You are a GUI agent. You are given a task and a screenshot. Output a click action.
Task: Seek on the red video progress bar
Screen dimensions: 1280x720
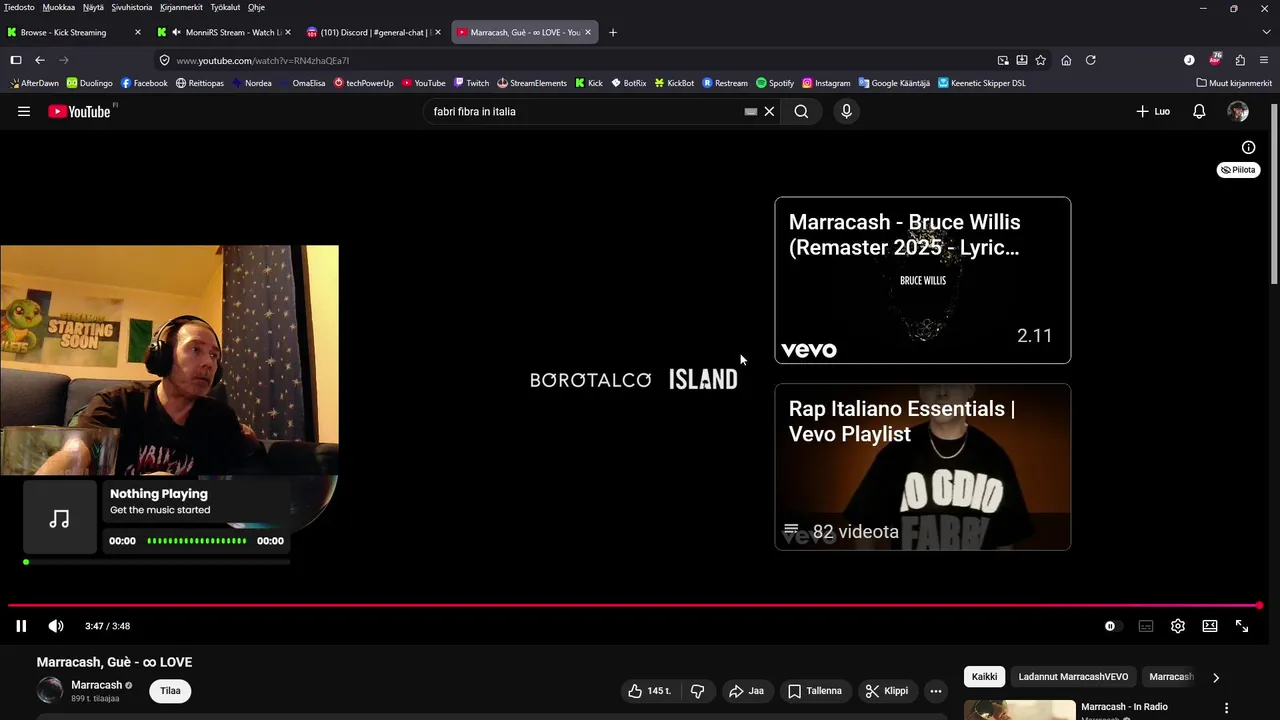pos(634,605)
